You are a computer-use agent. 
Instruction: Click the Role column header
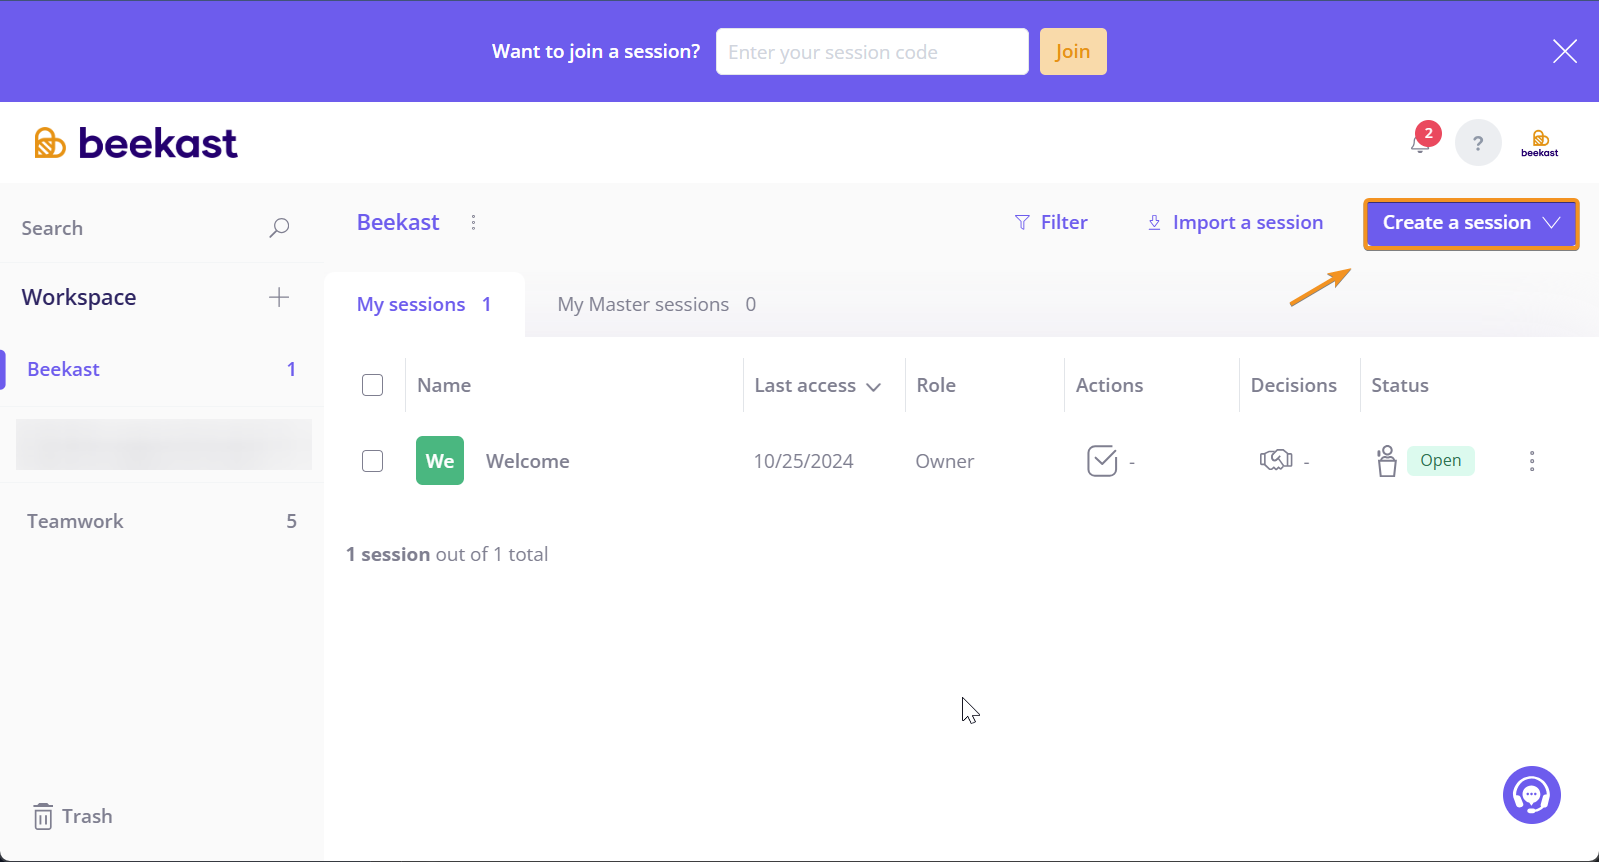tap(936, 385)
